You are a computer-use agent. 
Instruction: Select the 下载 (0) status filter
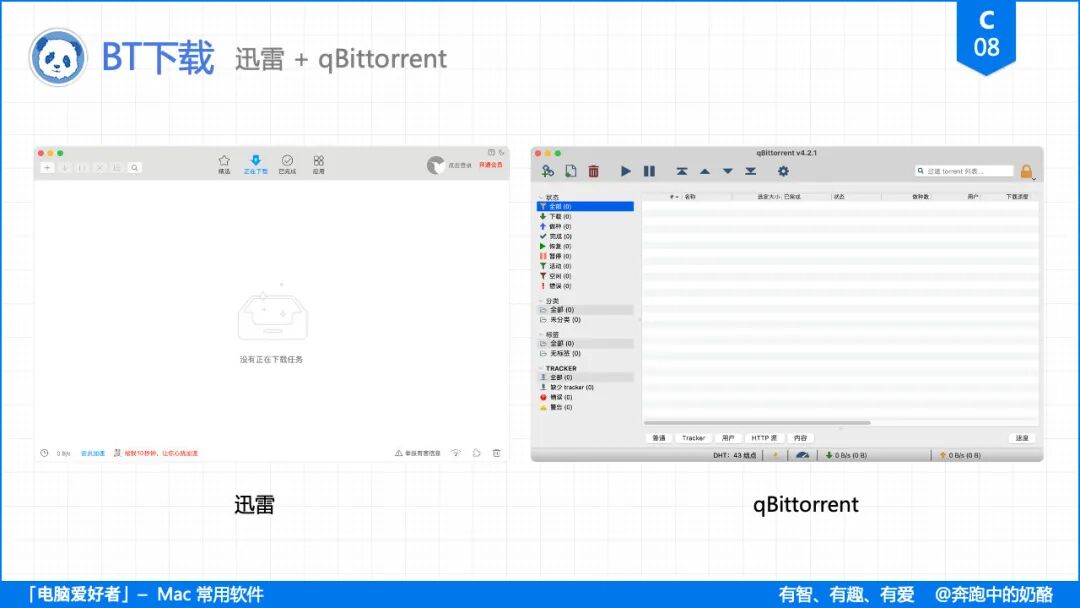tap(585, 216)
